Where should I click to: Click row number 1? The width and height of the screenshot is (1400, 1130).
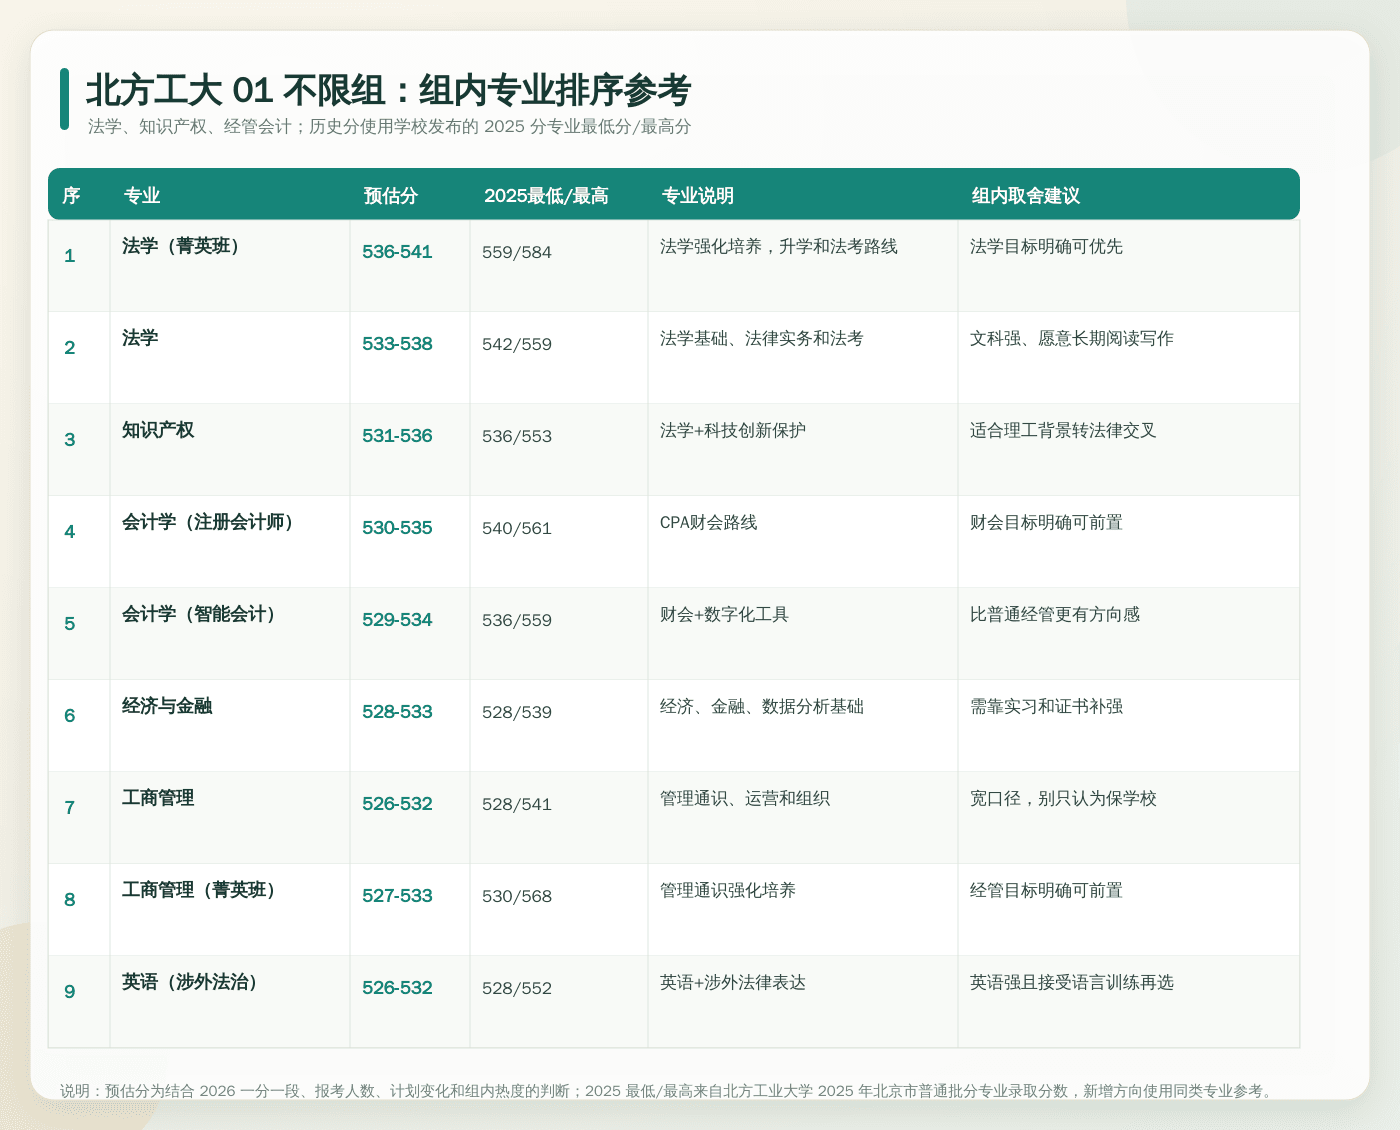click(70, 256)
